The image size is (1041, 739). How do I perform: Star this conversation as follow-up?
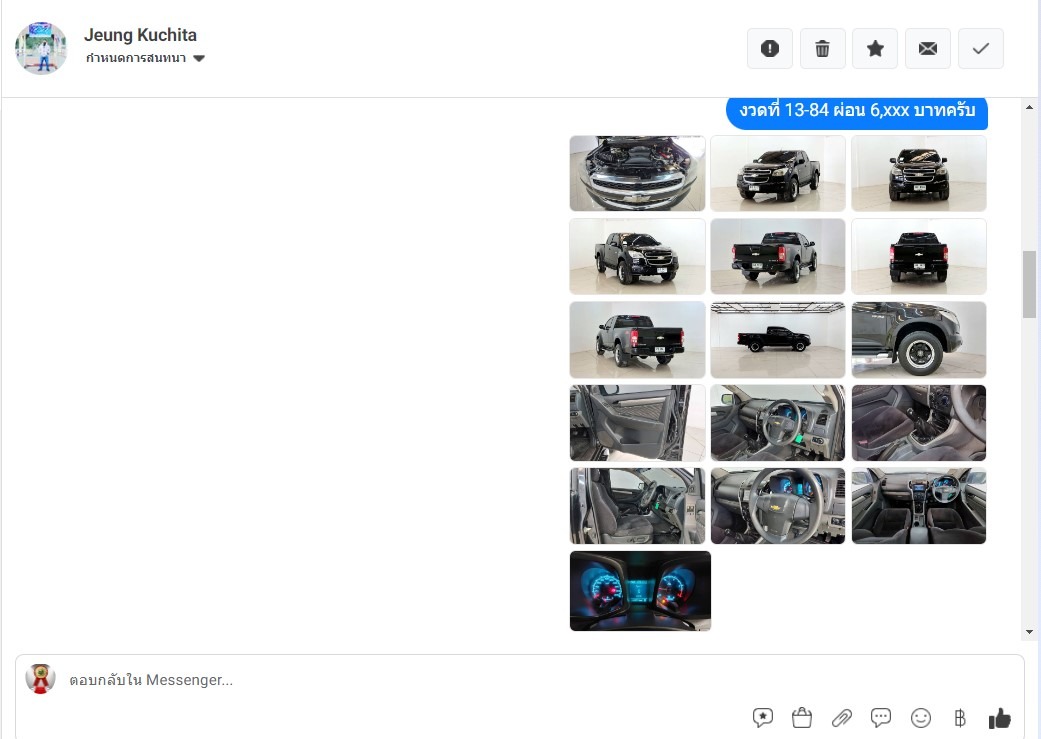tap(875, 48)
